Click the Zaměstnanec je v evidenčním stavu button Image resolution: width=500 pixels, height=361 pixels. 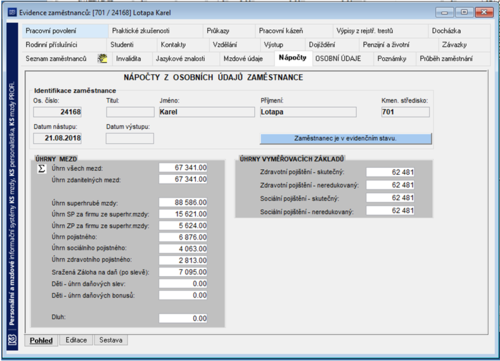click(x=346, y=138)
